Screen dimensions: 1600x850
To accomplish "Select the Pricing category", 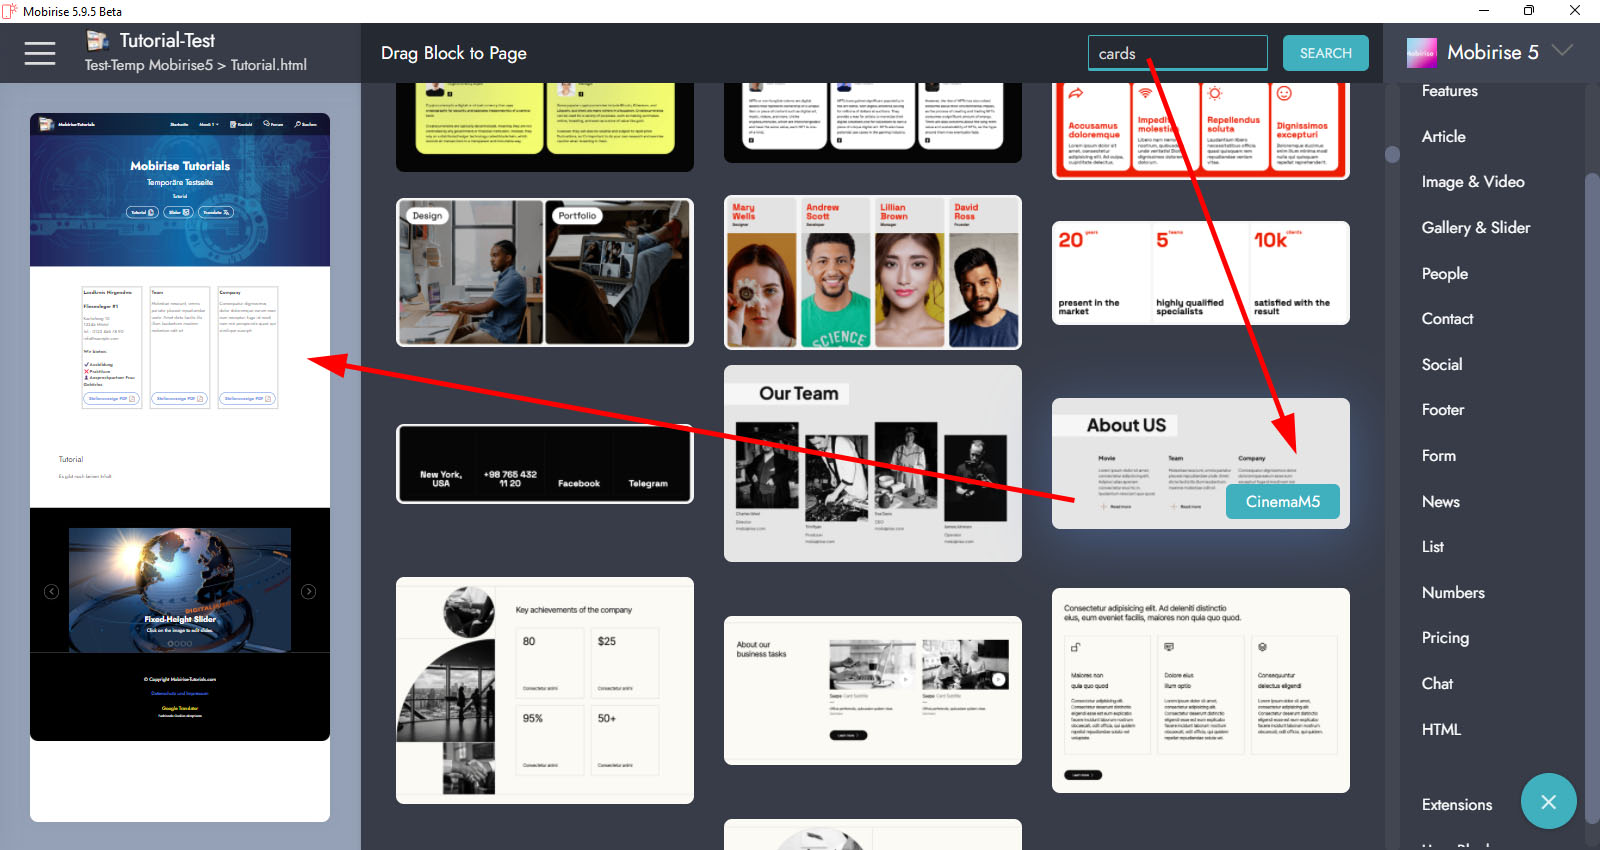I will coord(1445,638).
